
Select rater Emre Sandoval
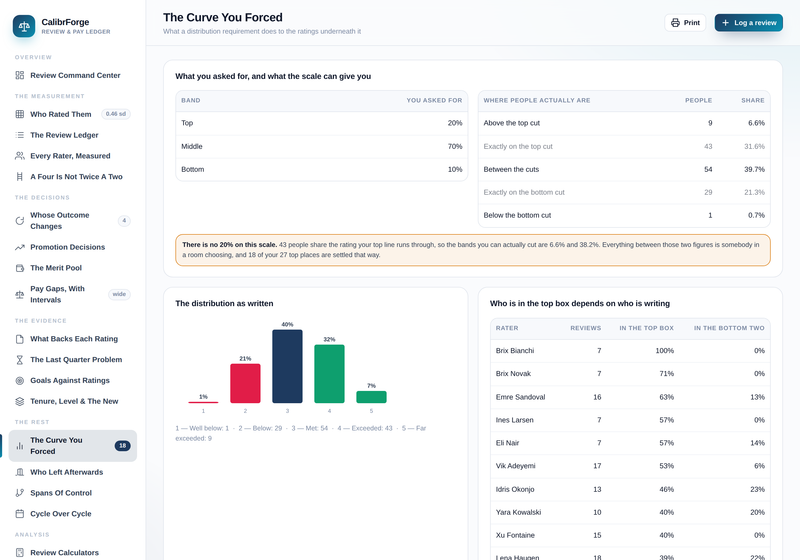630,397
